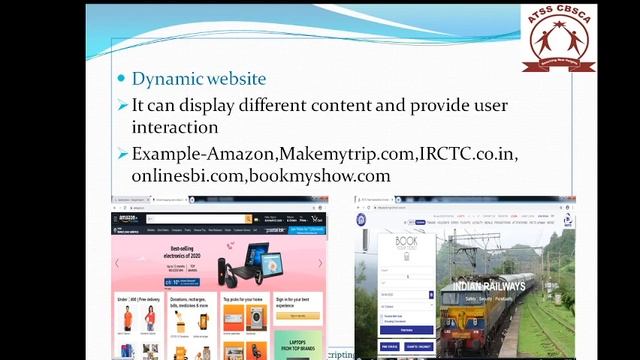Click the yellow Amazon sign in button
The height and width of the screenshot is (360, 640).
(x=298, y=316)
